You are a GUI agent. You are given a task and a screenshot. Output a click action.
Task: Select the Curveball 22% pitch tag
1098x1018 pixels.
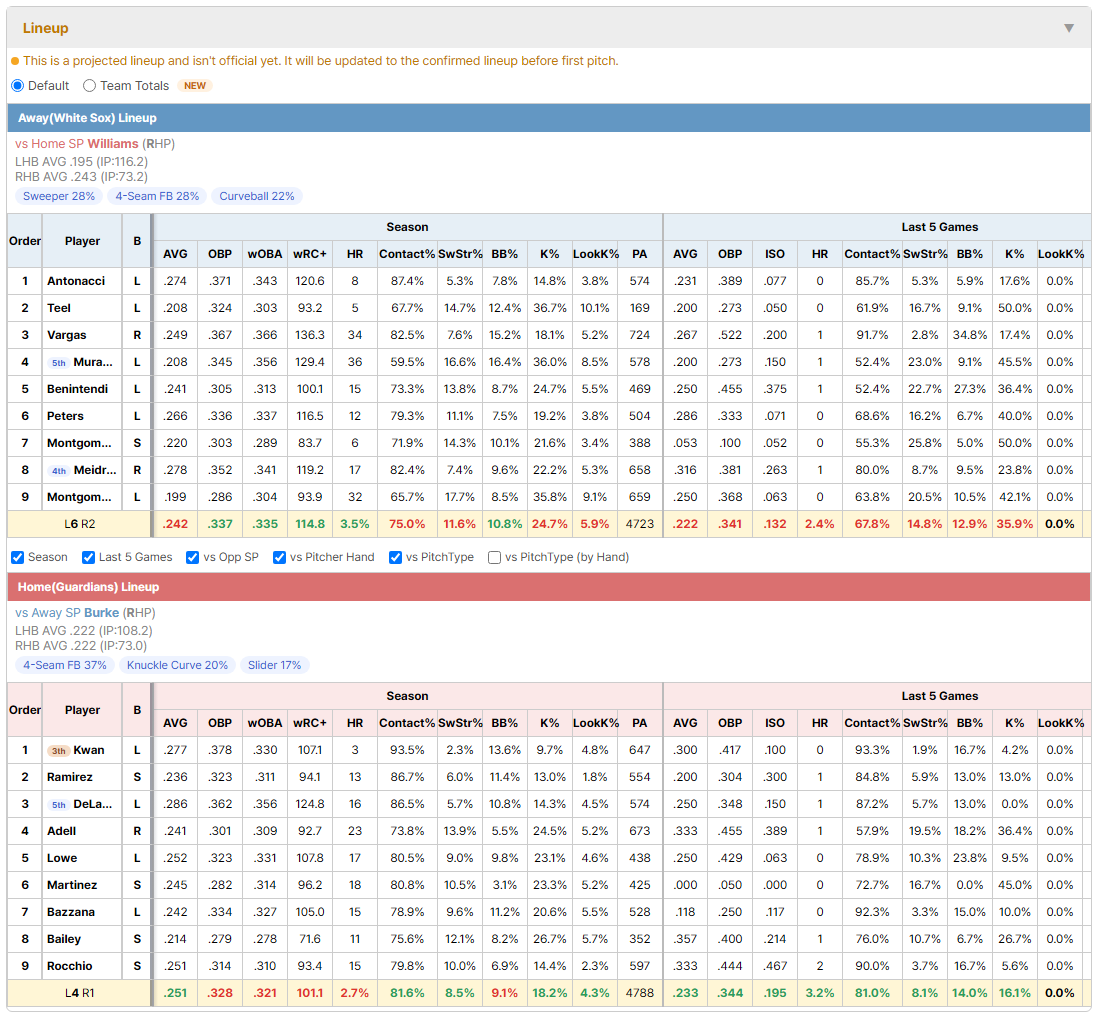tap(257, 196)
